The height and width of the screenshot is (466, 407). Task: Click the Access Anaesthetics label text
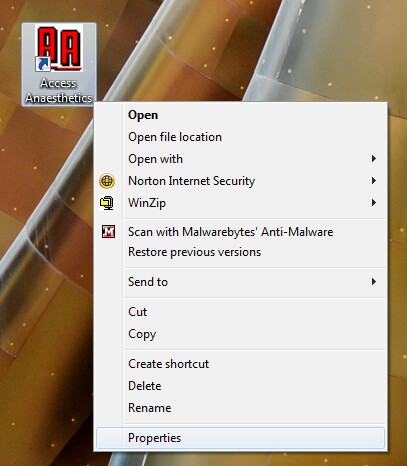pyautogui.click(x=59, y=91)
